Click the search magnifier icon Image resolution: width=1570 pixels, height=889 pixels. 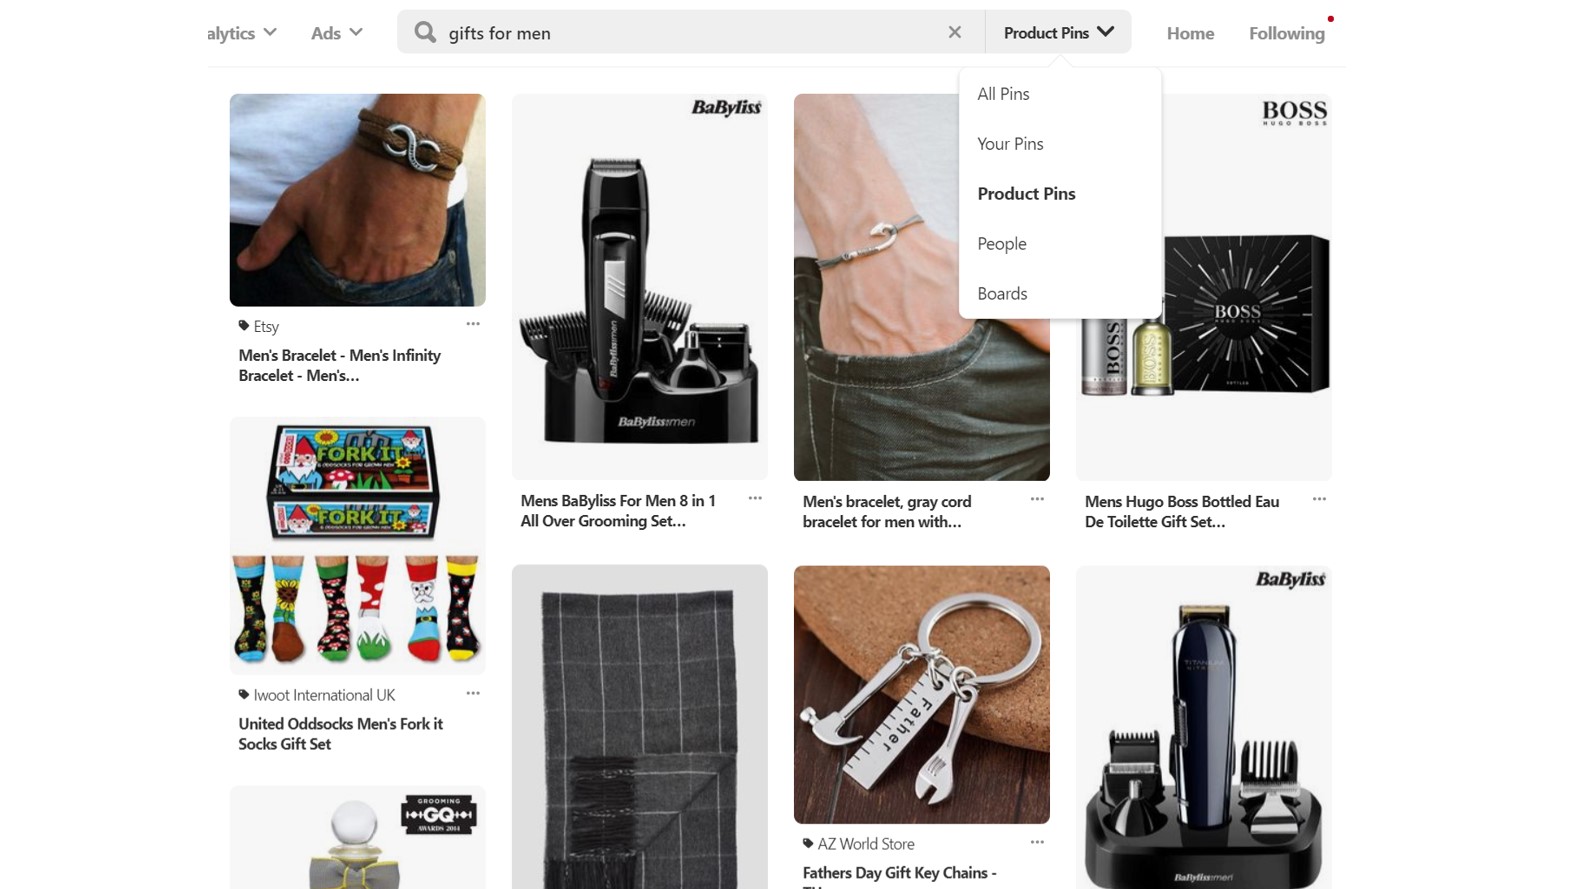coord(425,32)
